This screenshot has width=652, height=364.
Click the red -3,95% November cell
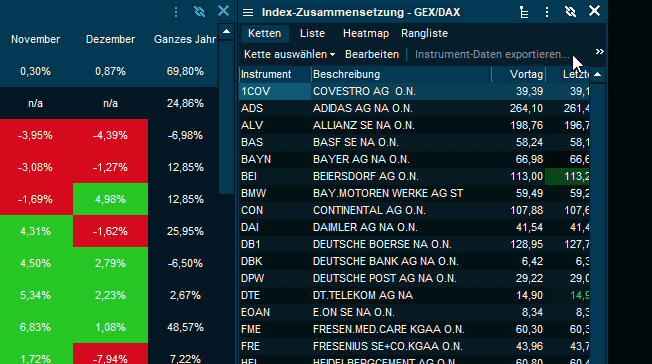tap(36, 136)
